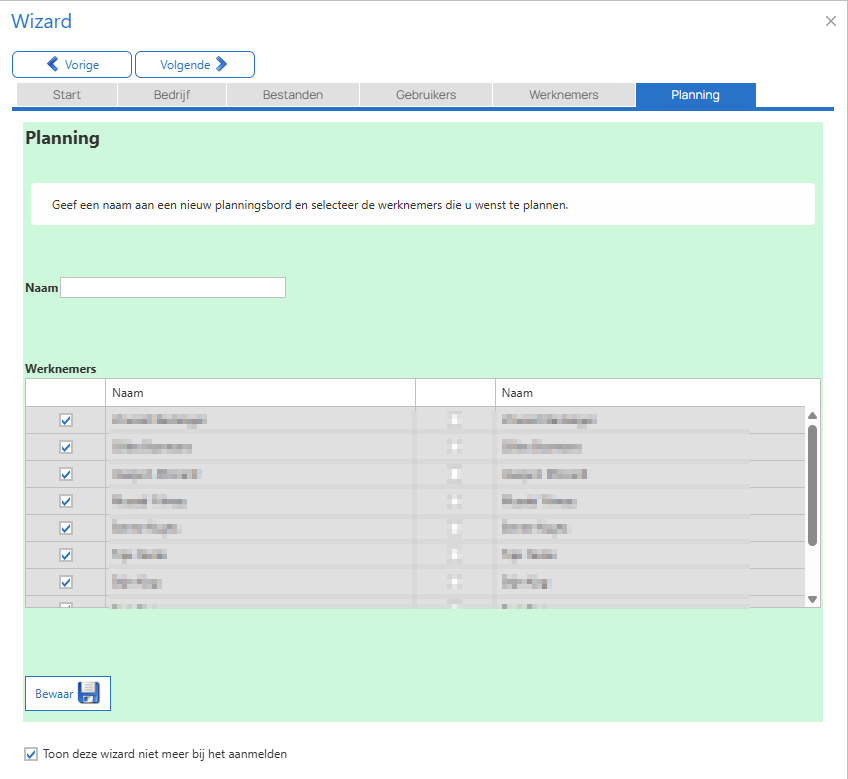The image size is (848, 779).
Task: Toggle 'Toon deze wizard niet meer' checkbox
Action: pos(31,754)
